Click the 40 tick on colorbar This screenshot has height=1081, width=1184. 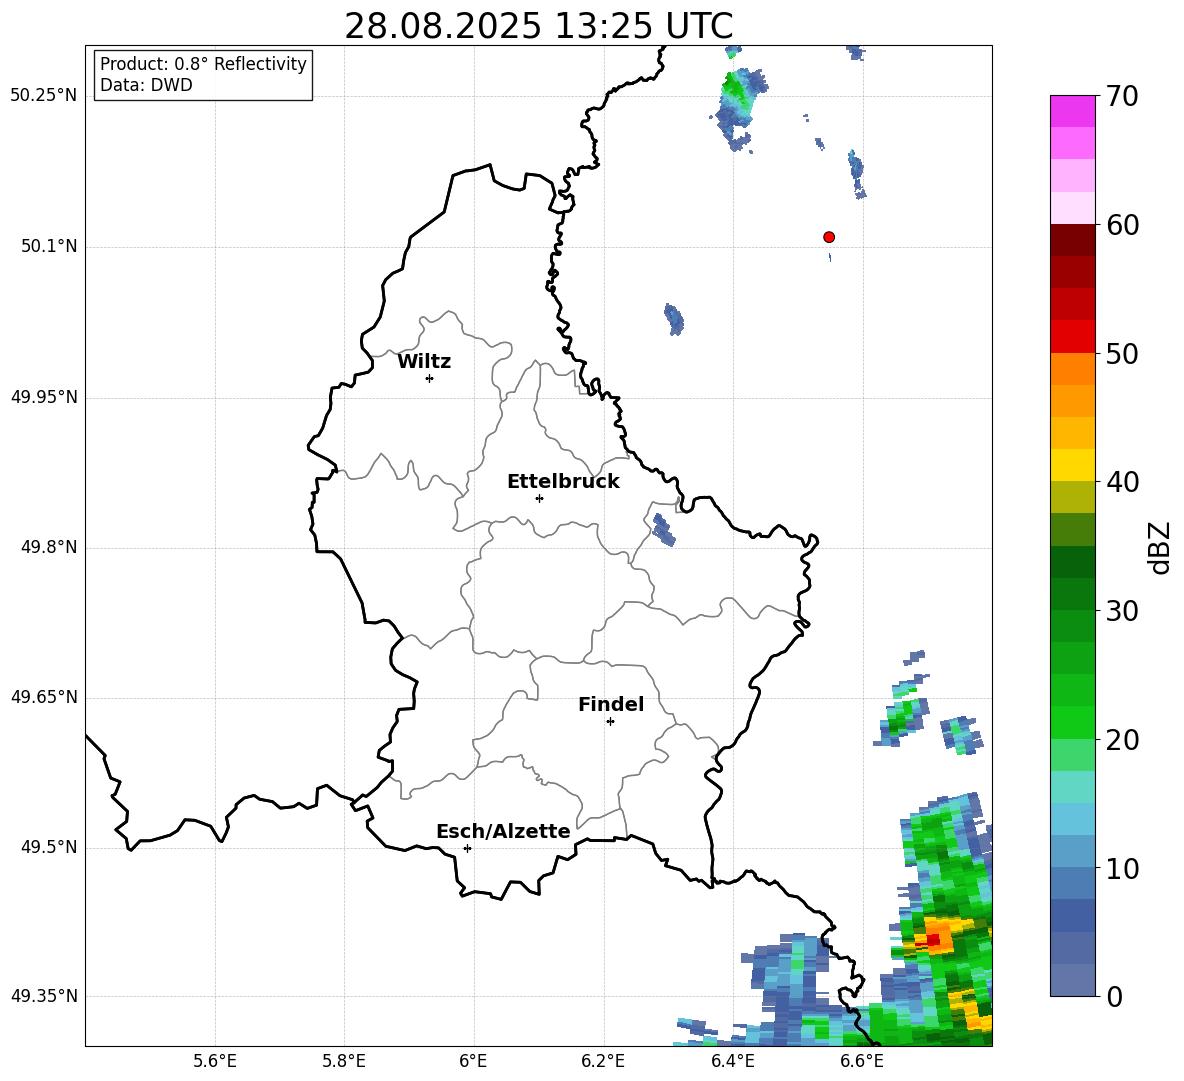pyautogui.click(x=1122, y=482)
